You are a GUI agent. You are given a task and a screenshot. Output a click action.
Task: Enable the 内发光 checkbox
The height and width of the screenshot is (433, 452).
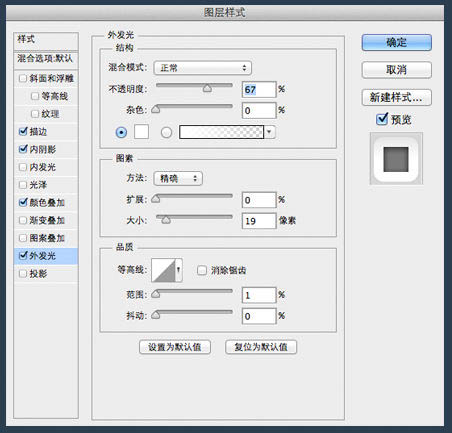click(x=23, y=167)
